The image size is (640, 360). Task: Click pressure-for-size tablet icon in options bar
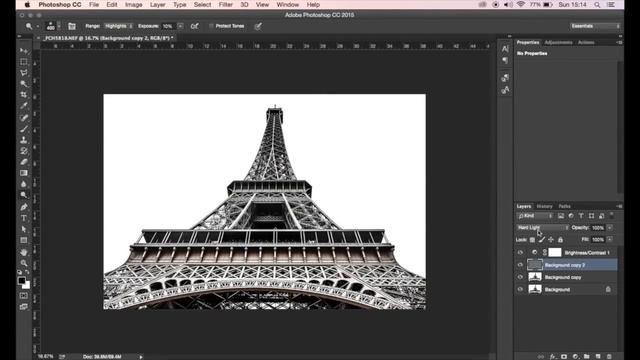point(258,26)
